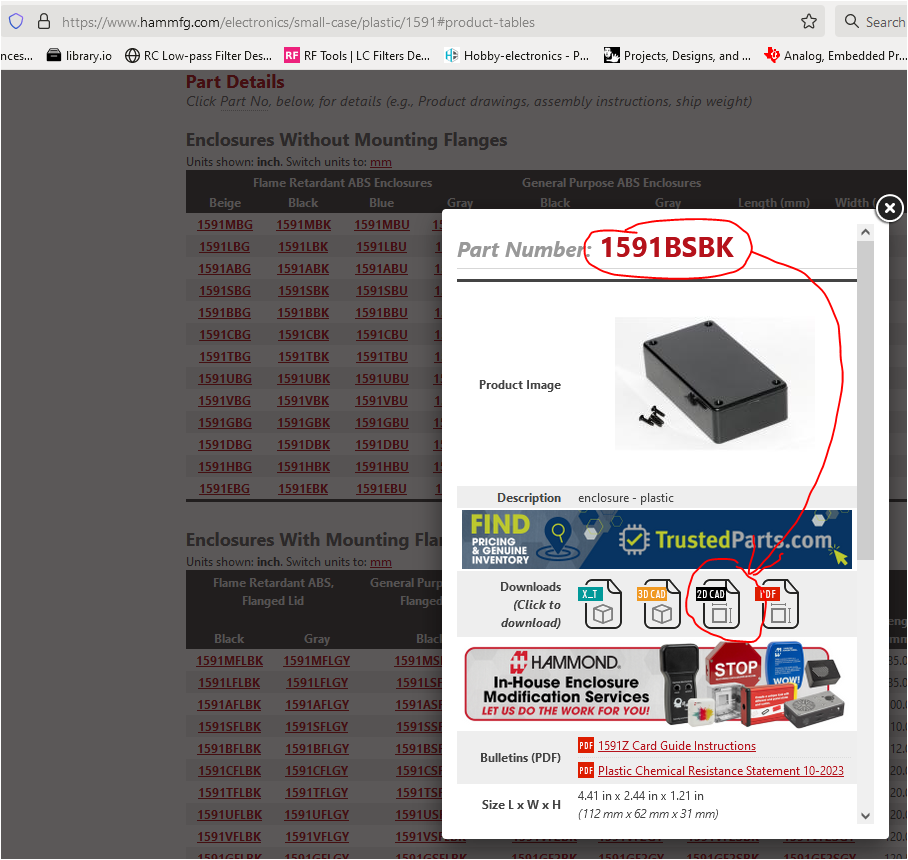Click the address bar URL
Screen dimensions: 908x860
point(298,22)
